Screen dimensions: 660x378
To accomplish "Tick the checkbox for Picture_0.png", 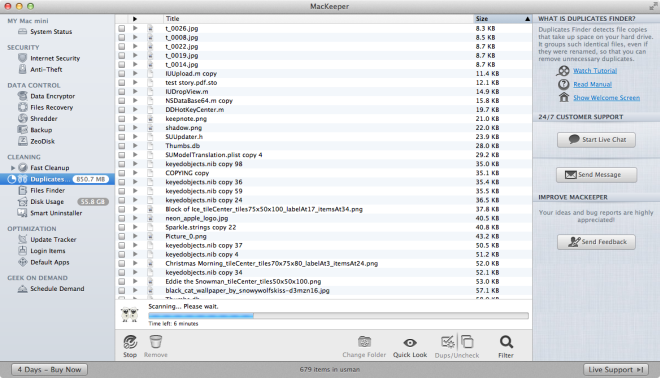I will 122,236.
